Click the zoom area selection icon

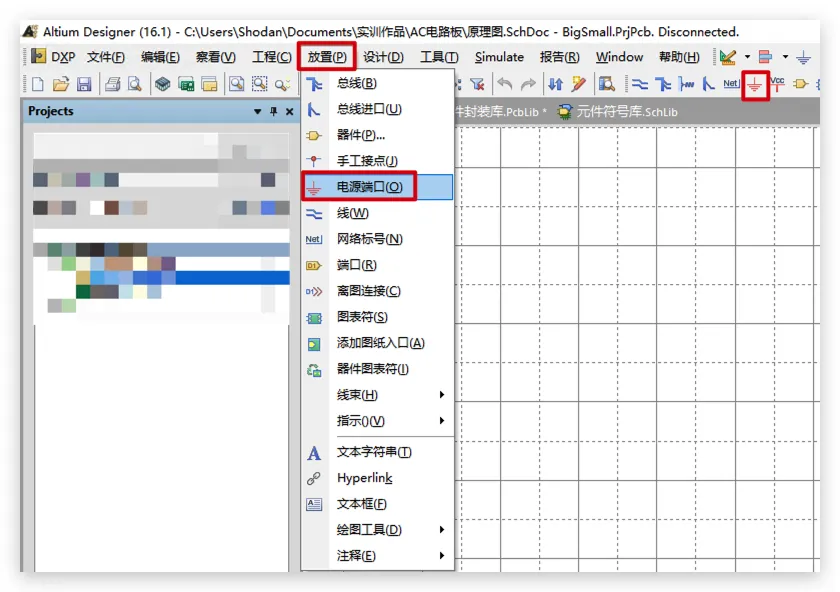260,84
